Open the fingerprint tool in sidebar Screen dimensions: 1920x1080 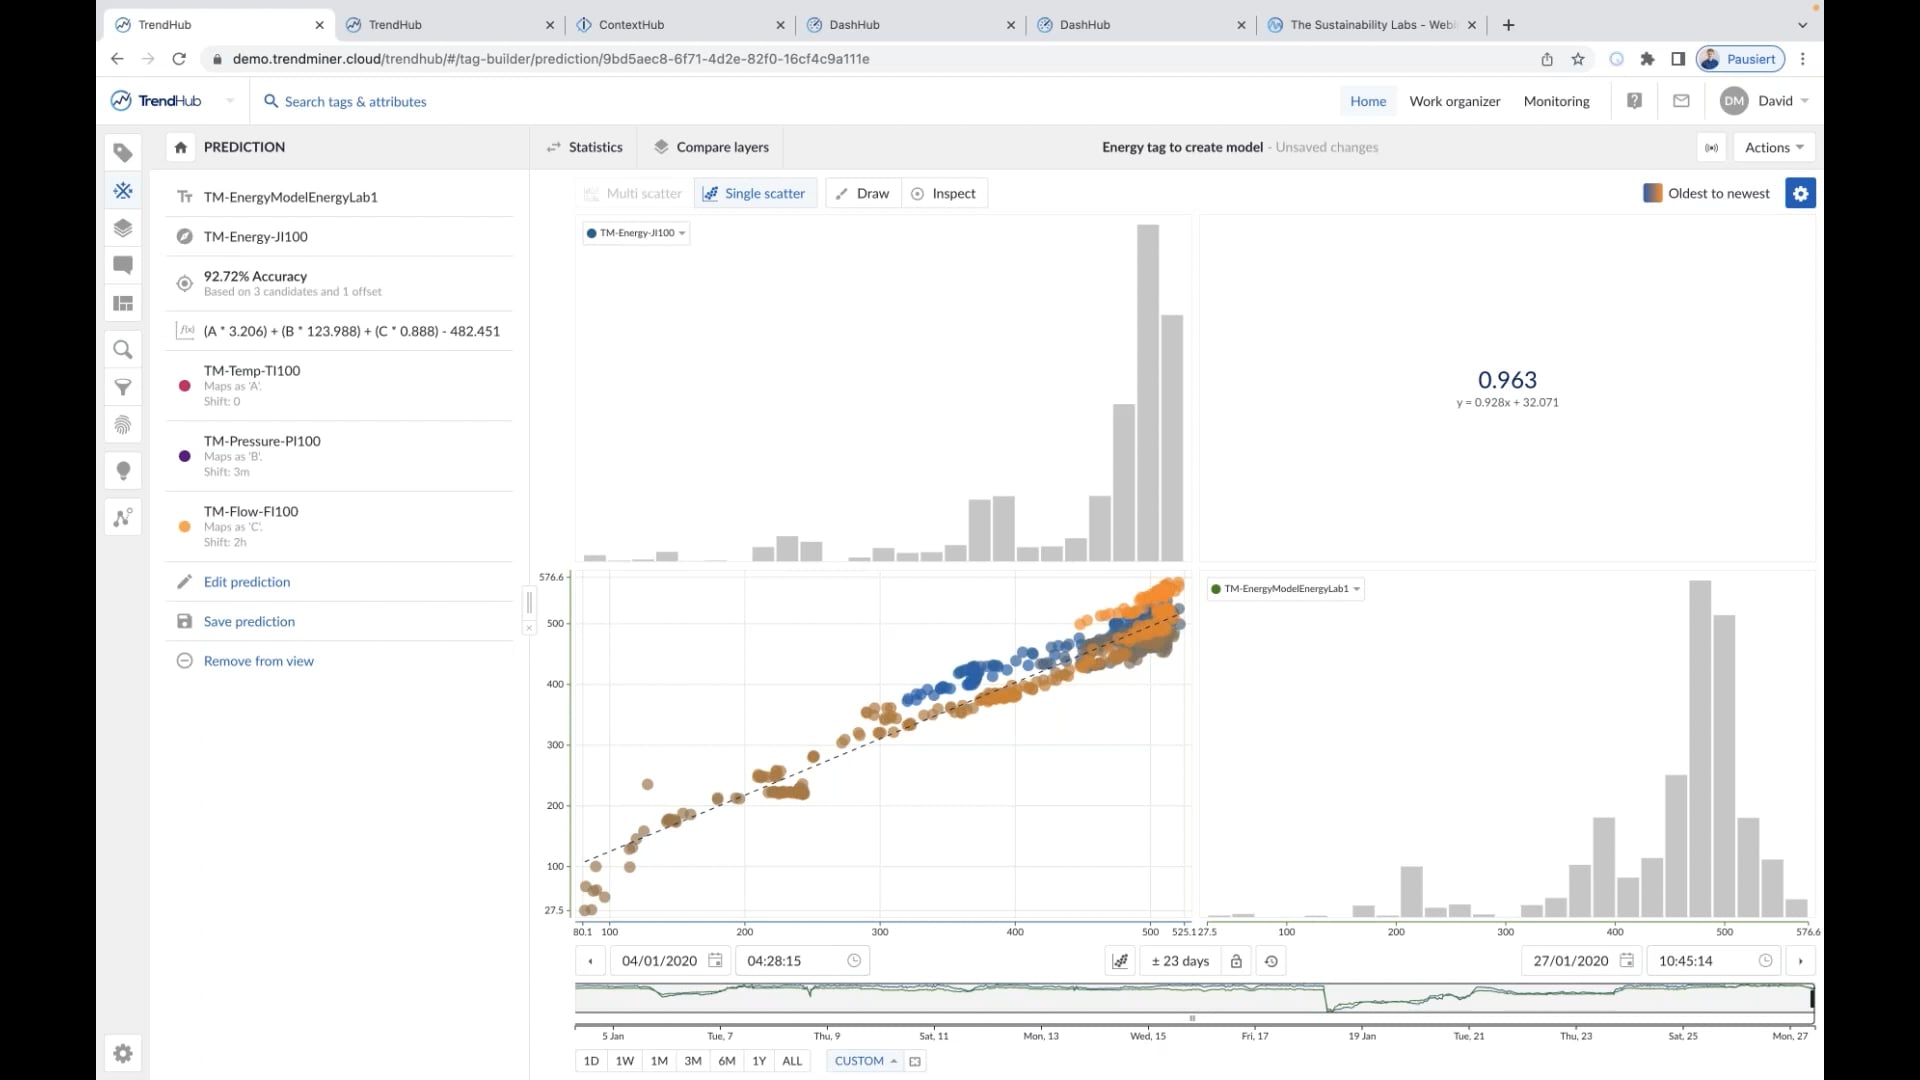point(123,425)
